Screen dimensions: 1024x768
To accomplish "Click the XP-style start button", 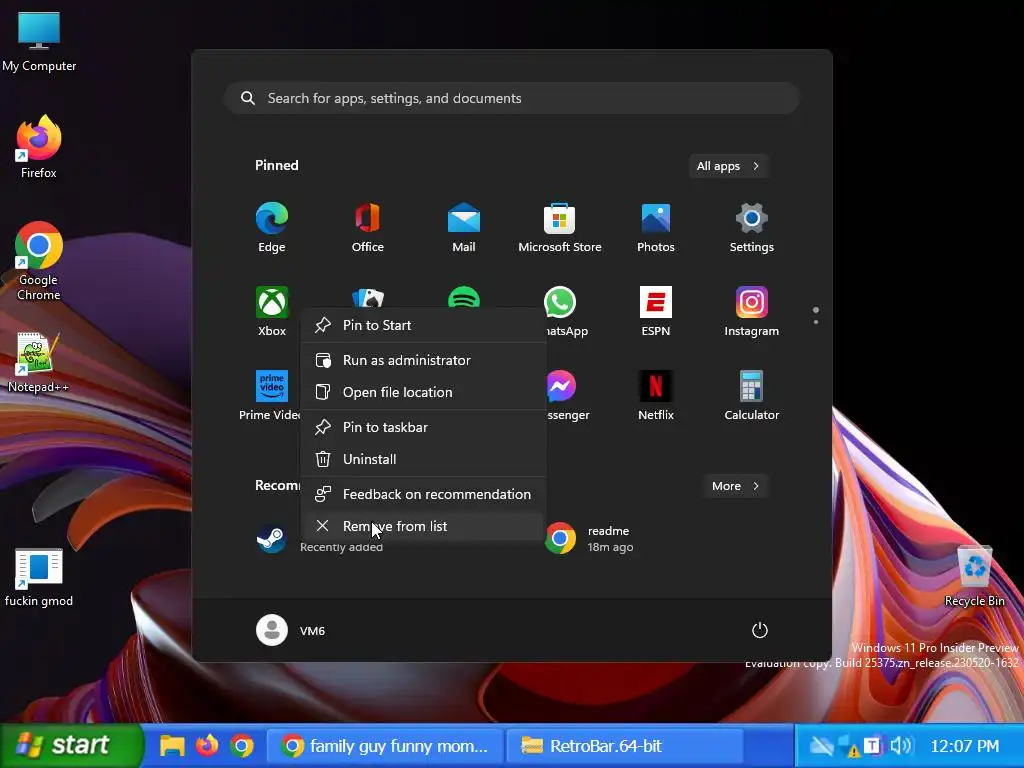I will click(70, 746).
